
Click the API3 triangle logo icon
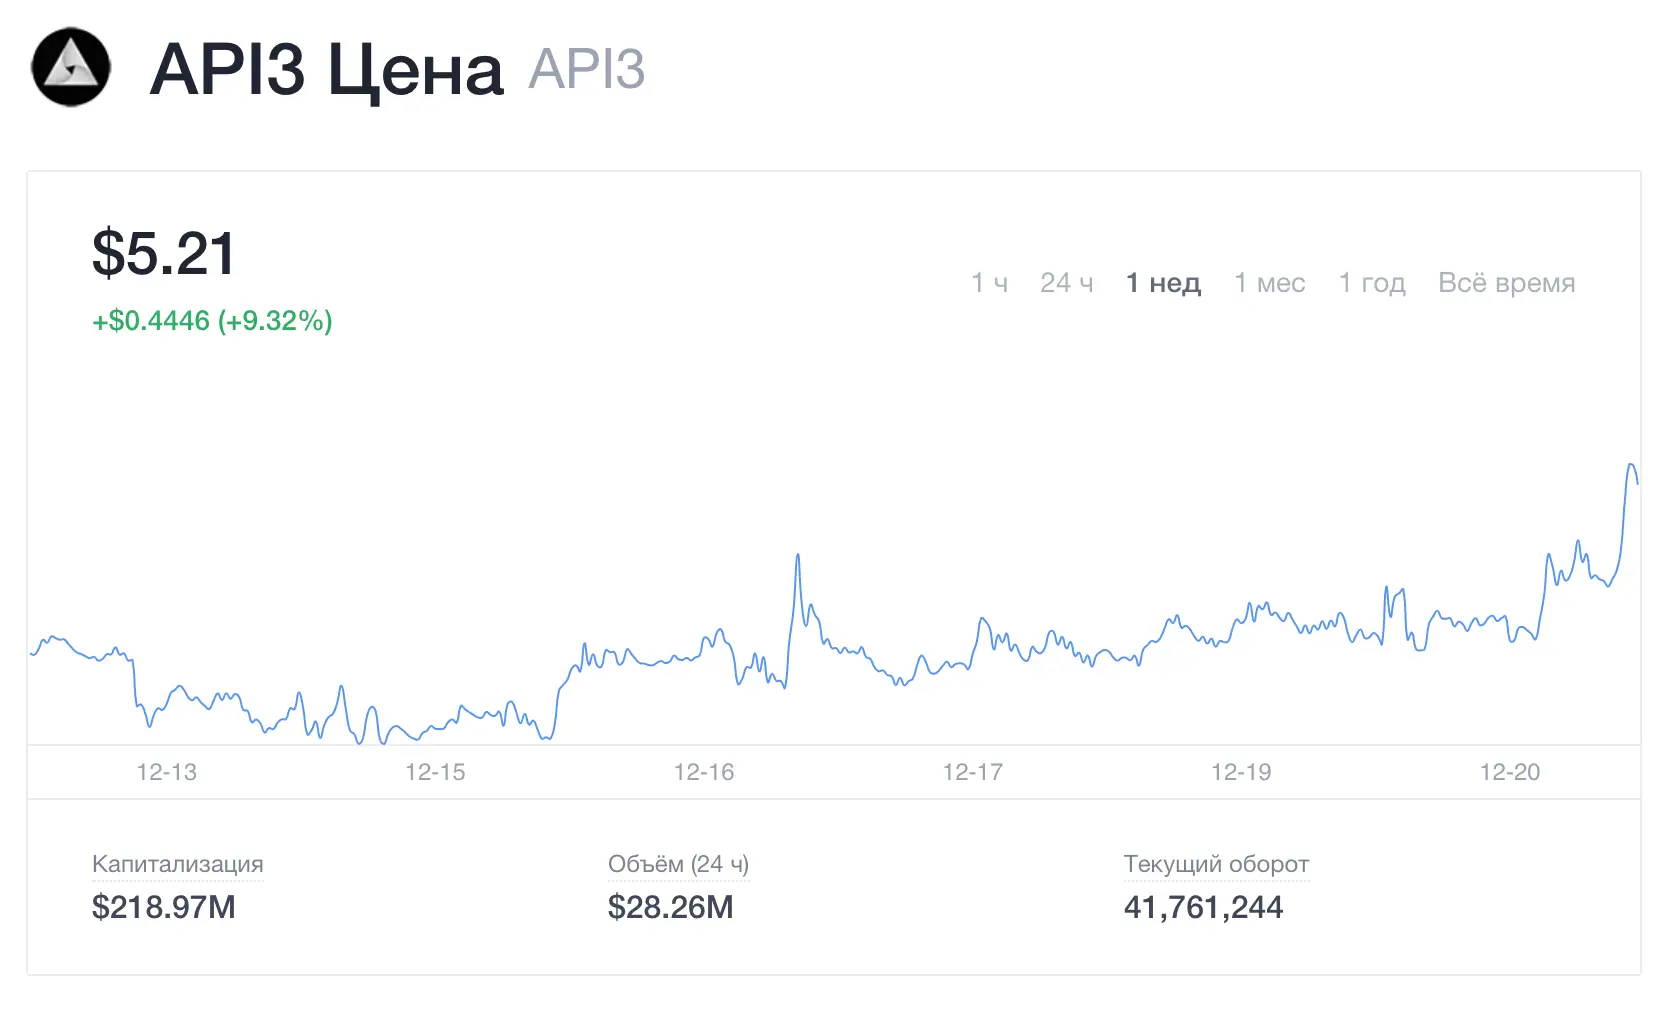71,68
